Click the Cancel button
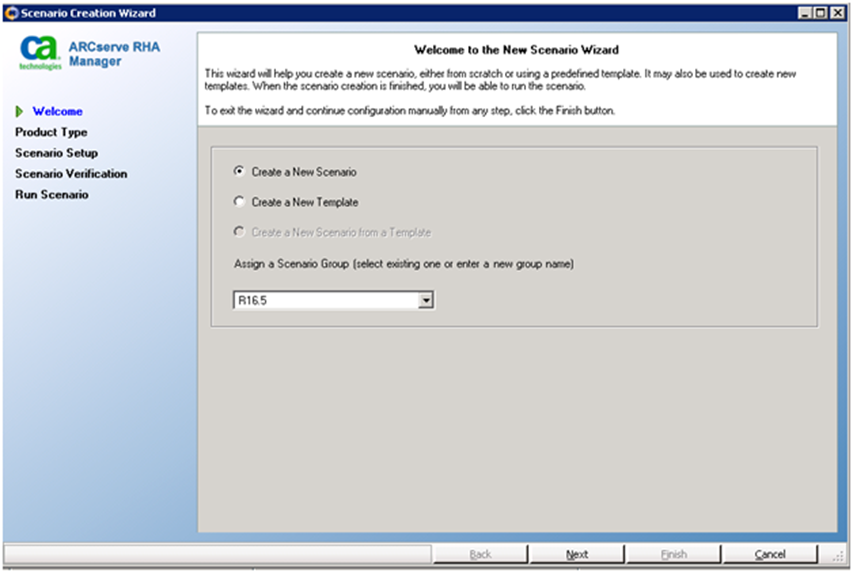 (x=770, y=554)
